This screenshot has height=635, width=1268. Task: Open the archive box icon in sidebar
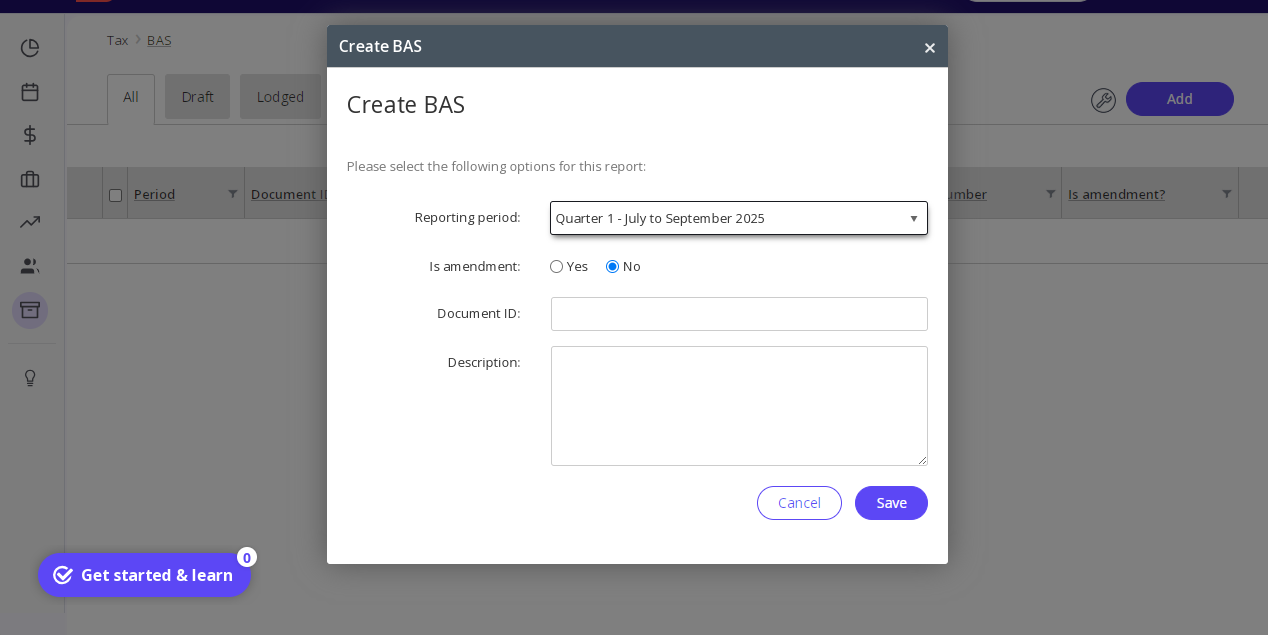[x=30, y=310]
